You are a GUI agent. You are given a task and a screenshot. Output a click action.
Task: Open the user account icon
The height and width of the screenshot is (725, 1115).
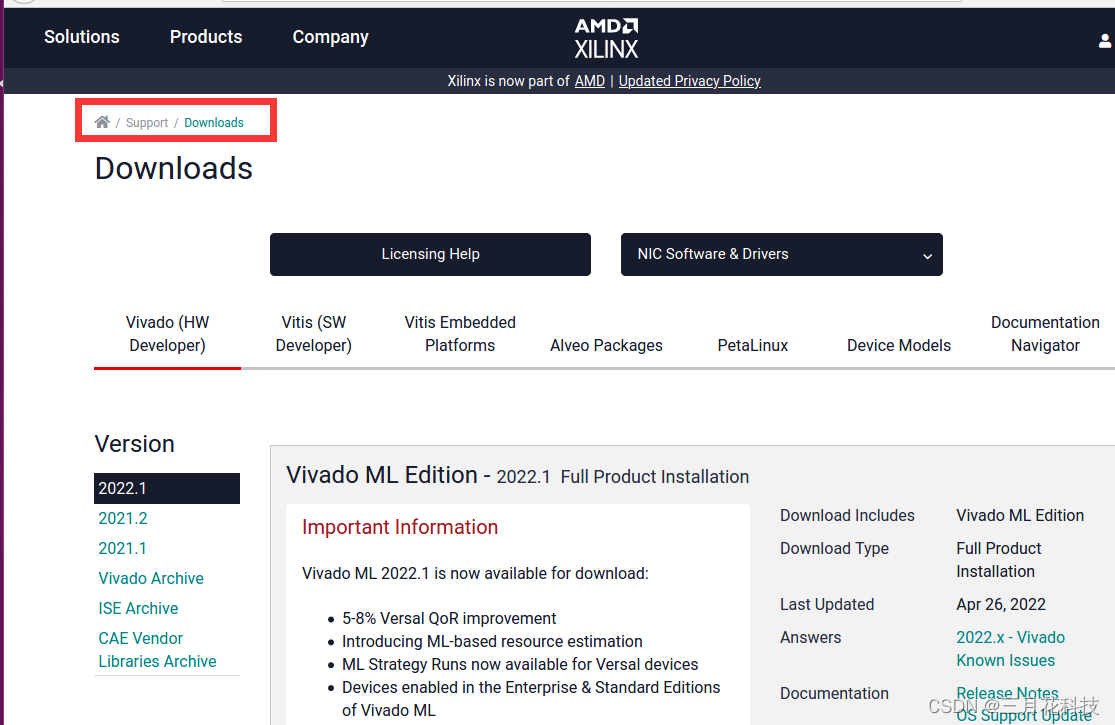click(x=1104, y=41)
